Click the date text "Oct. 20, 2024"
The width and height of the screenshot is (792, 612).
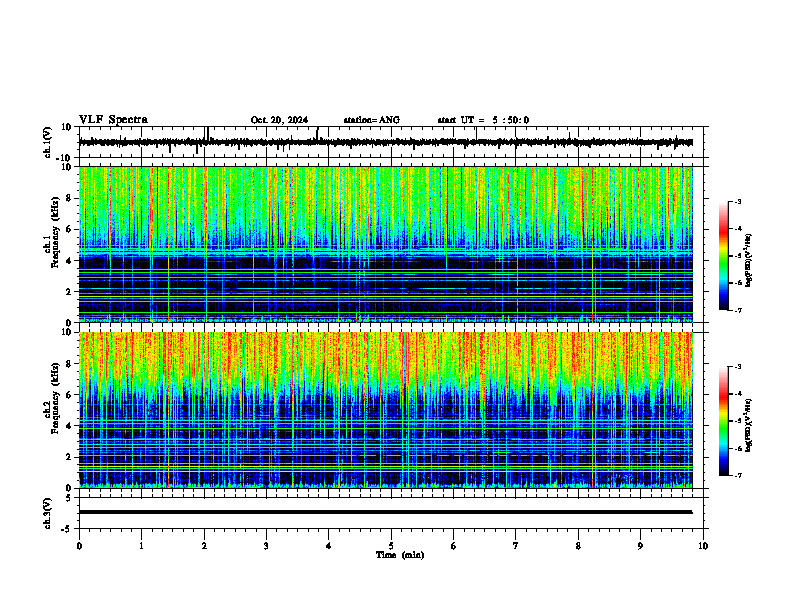279,120
